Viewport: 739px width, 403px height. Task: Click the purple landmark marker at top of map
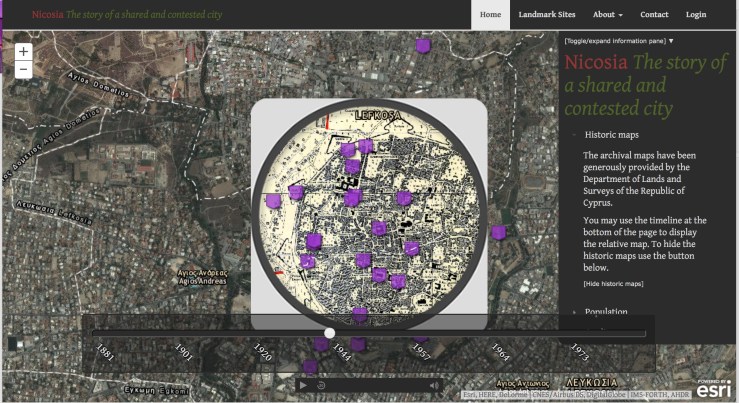(x=424, y=46)
